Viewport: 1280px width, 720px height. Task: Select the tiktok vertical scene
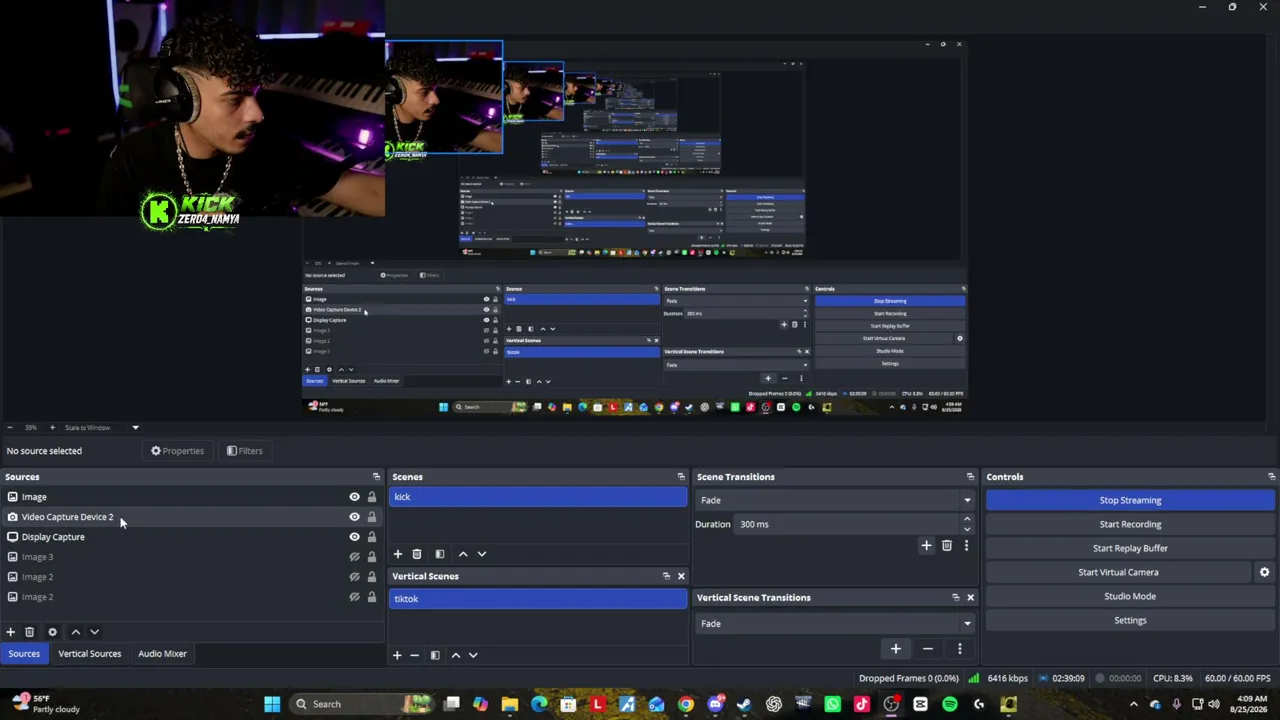click(x=538, y=599)
